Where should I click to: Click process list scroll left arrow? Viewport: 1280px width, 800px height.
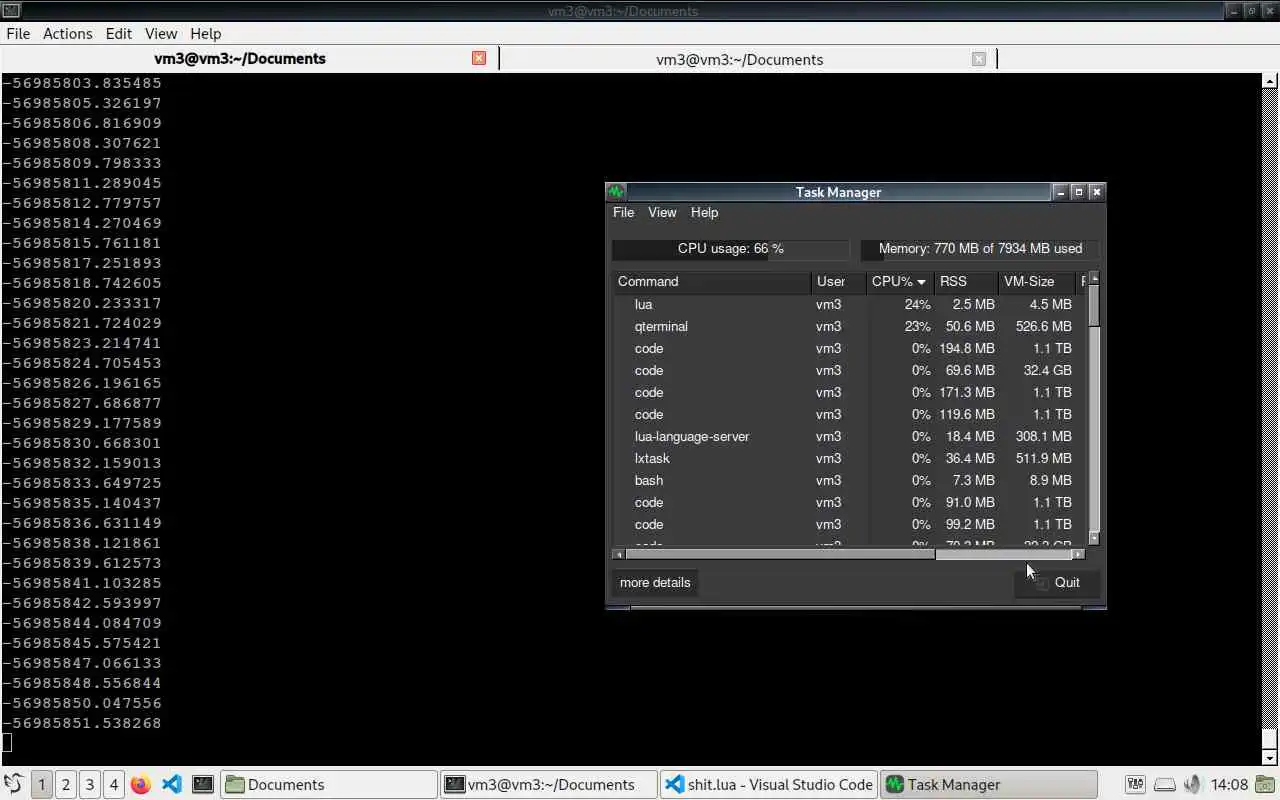pyautogui.click(x=618, y=554)
